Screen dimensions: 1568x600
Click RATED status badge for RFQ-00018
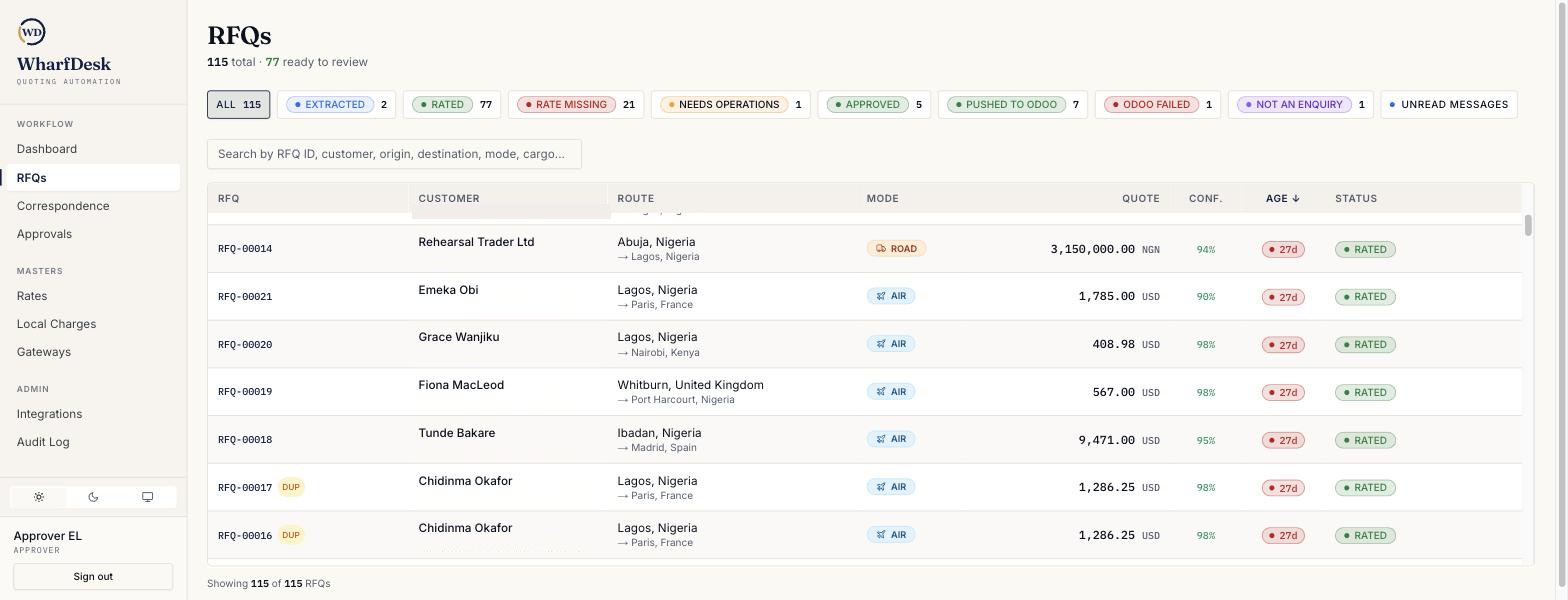click(1365, 440)
